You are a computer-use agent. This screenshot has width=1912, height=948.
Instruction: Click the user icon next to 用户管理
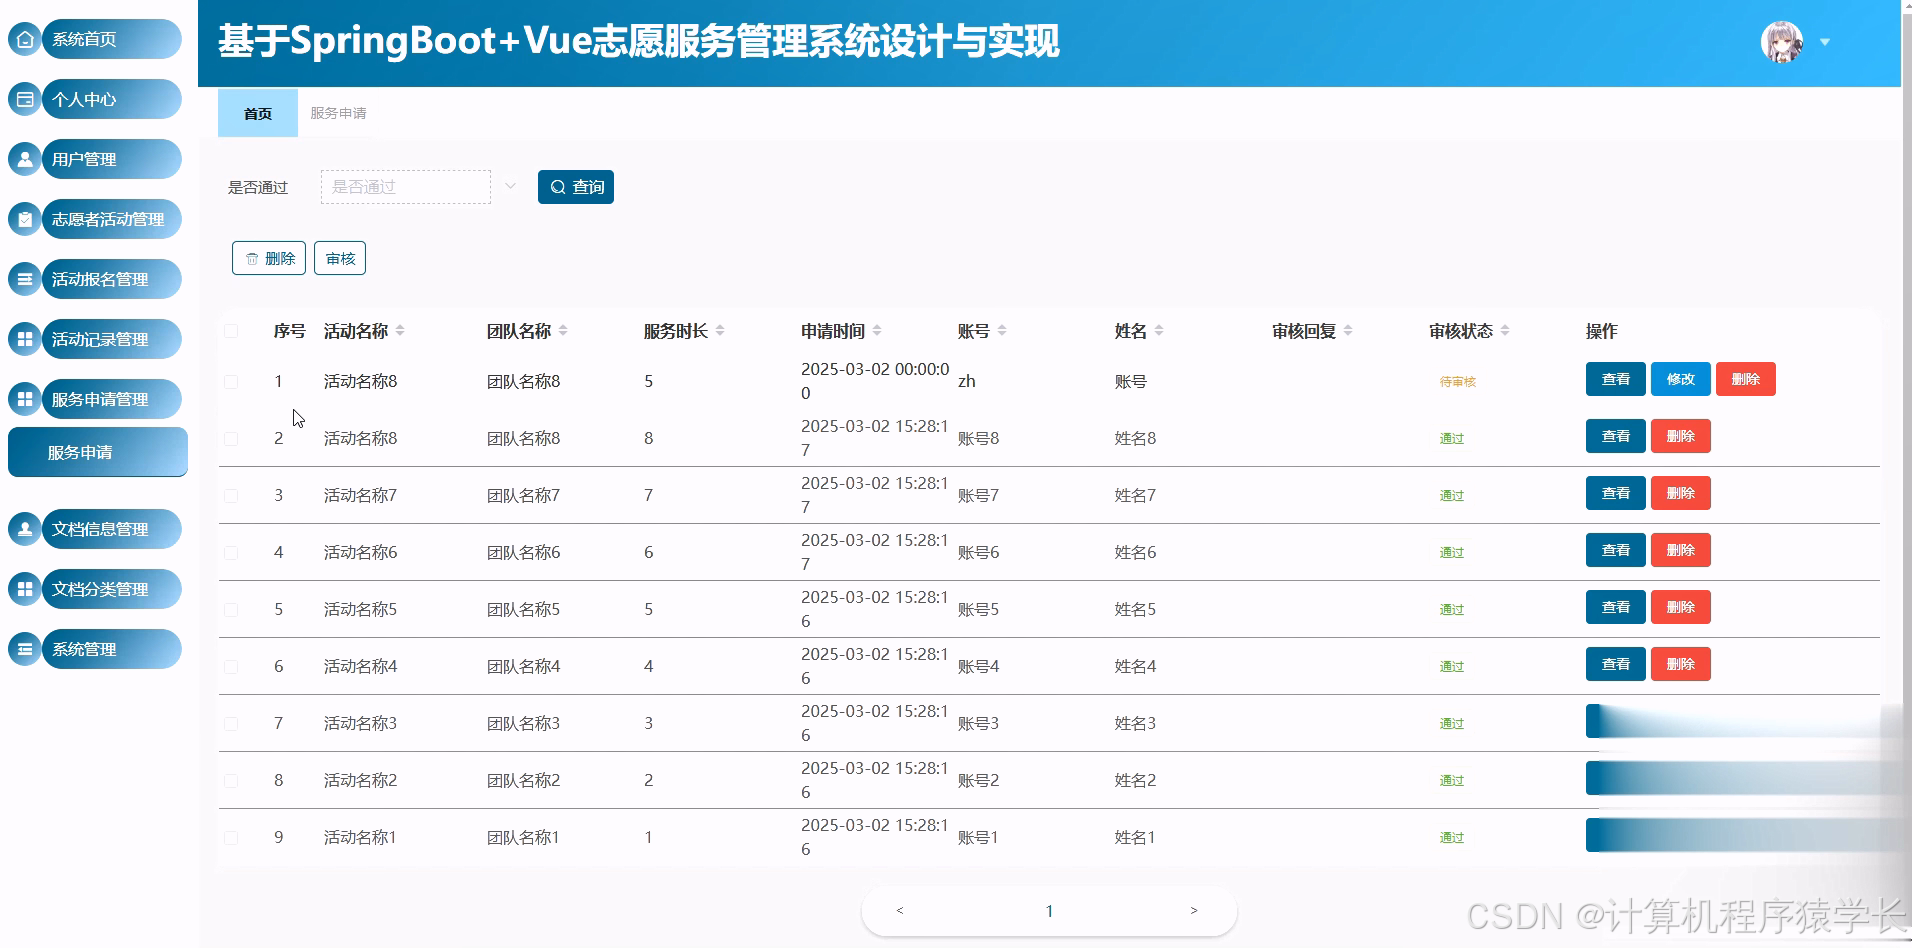tap(24, 159)
